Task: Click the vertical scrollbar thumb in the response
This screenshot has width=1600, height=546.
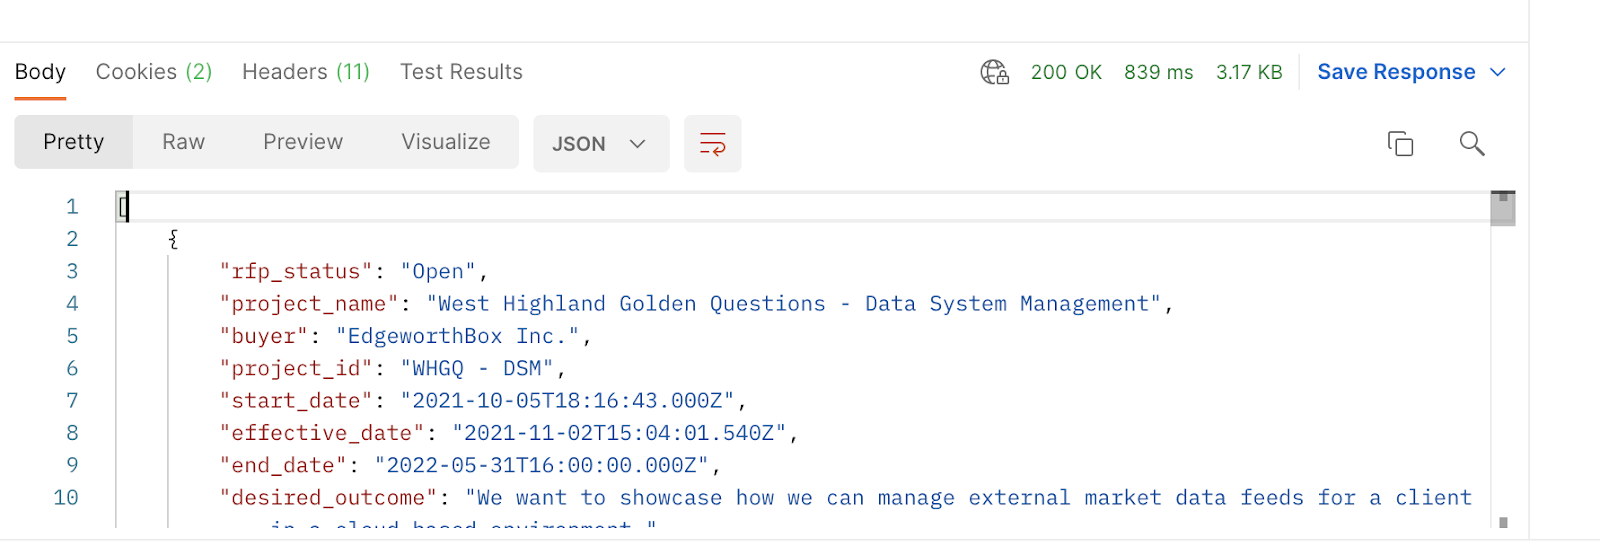Action: [x=1502, y=209]
